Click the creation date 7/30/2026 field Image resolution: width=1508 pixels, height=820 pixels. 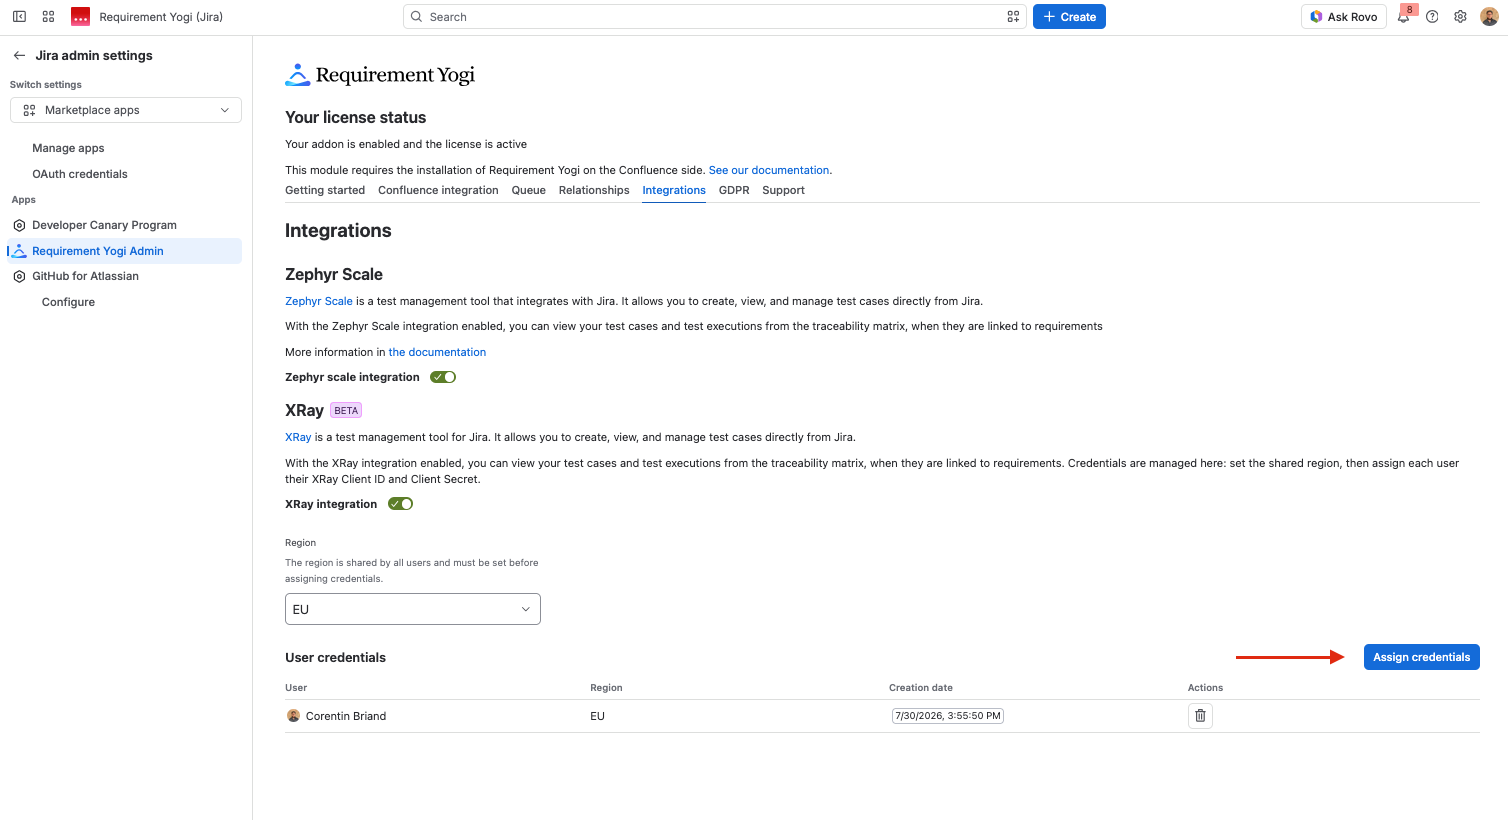[x=948, y=716]
